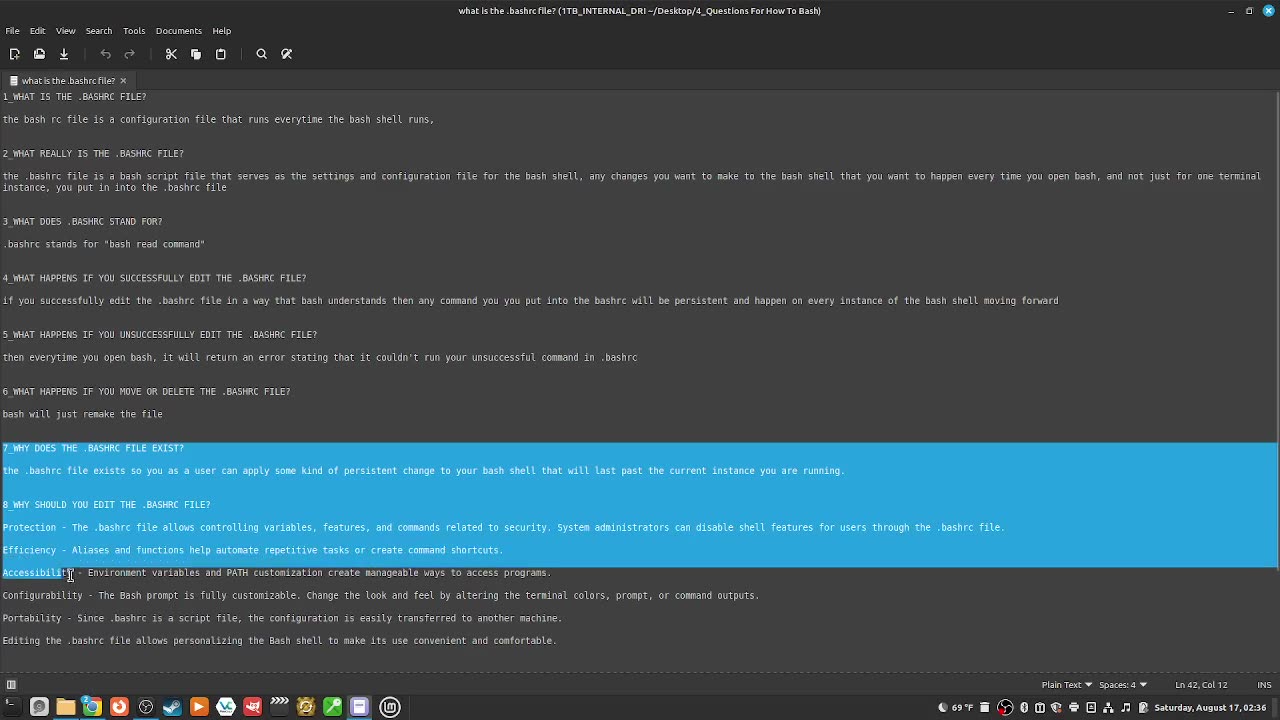
Task: Click heading '5_WHAT HAPPENS IF YOU UNSUCCESSFULLY EDIT'
Action: [x=160, y=335]
